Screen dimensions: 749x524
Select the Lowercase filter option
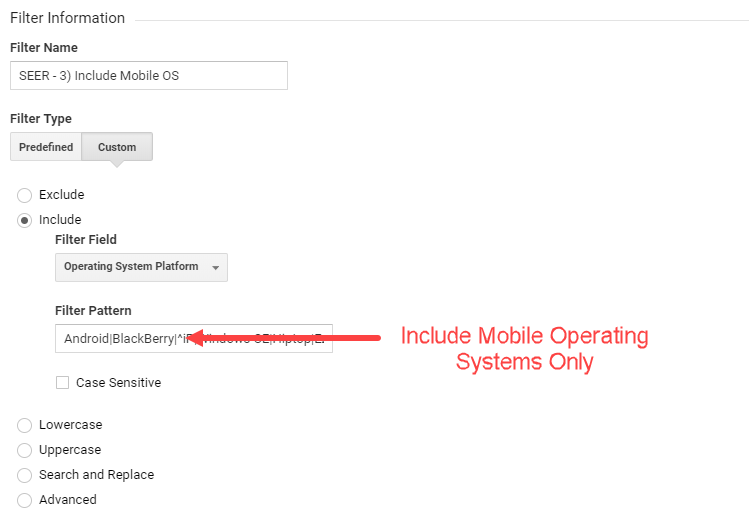[25, 425]
